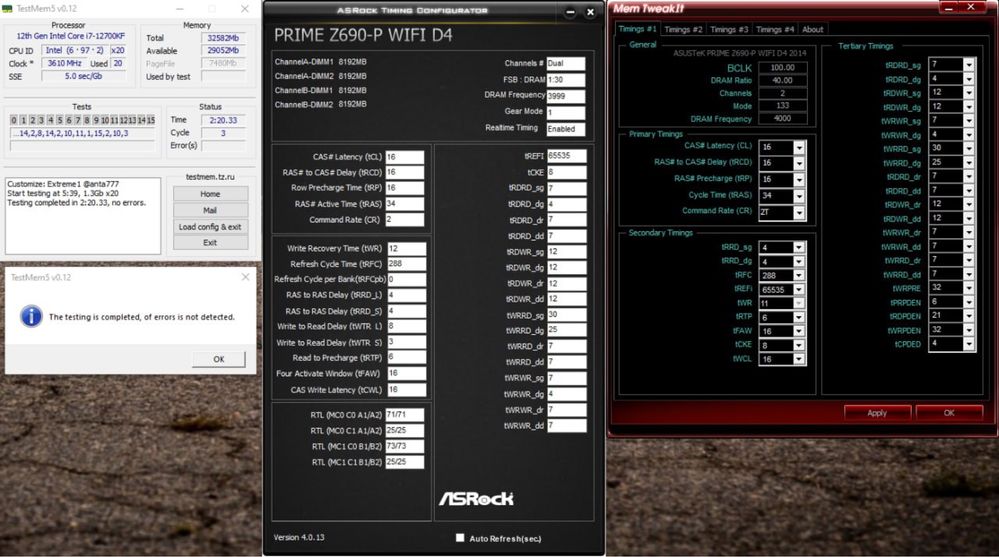Minimize the ASRock Timing Configurator window
Screen dimensions: 999x557
[x=570, y=11]
